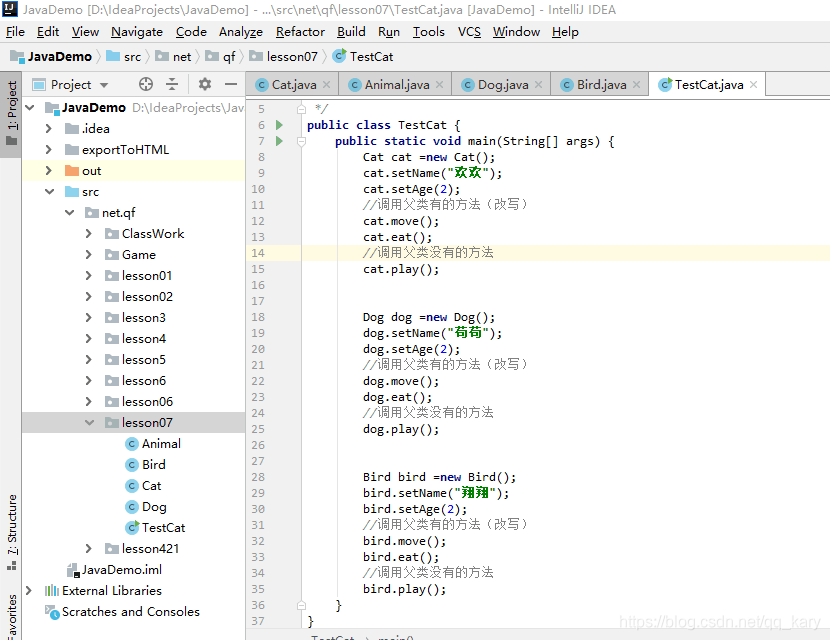This screenshot has height=640, width=830.
Task: Switch to the Bird.java tab
Action: click(601, 85)
